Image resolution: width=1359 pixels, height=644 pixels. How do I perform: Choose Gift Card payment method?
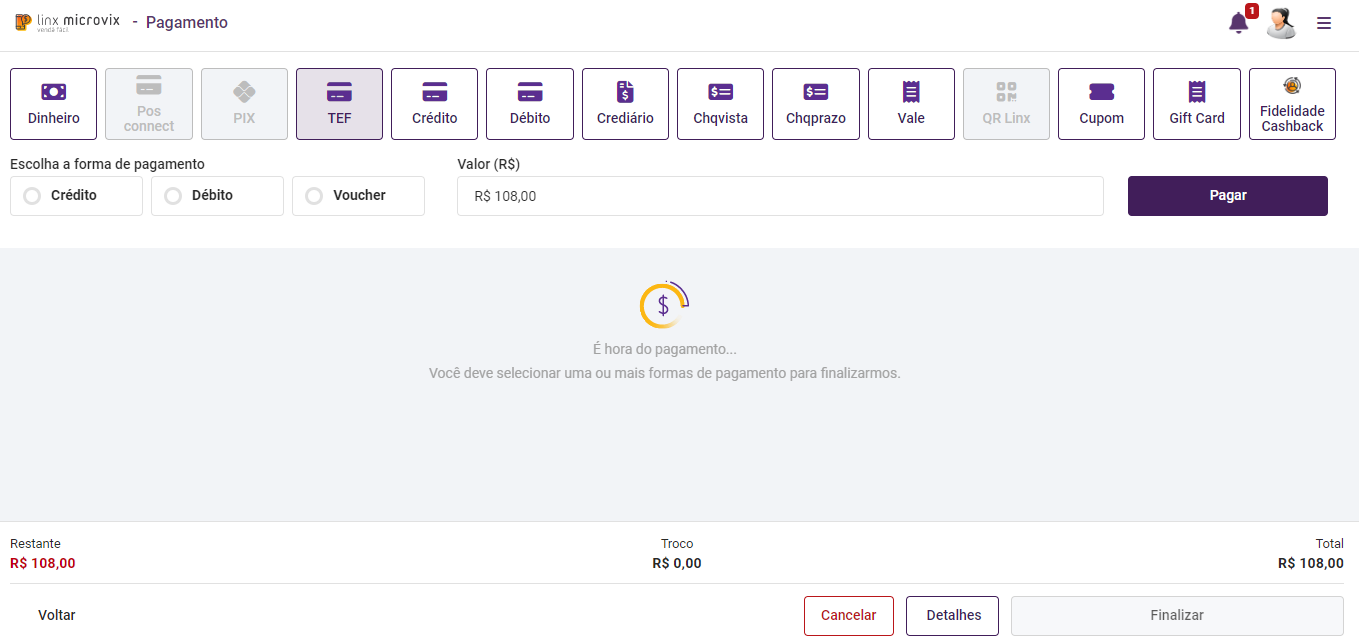coord(1196,104)
